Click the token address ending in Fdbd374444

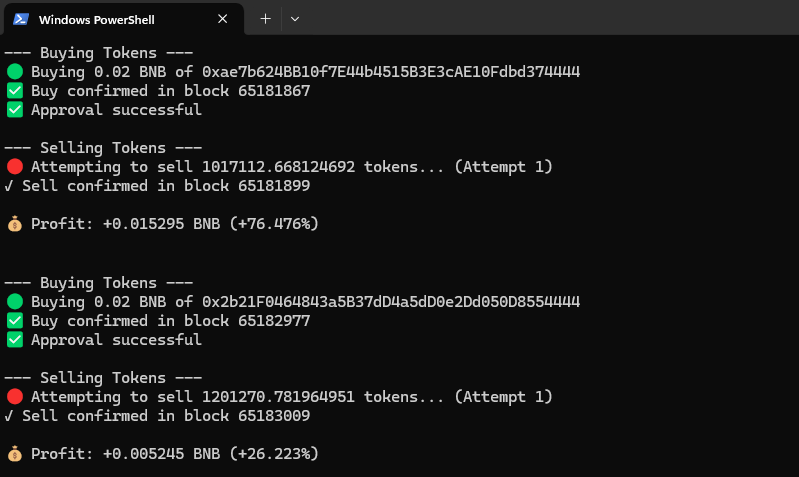(391, 72)
